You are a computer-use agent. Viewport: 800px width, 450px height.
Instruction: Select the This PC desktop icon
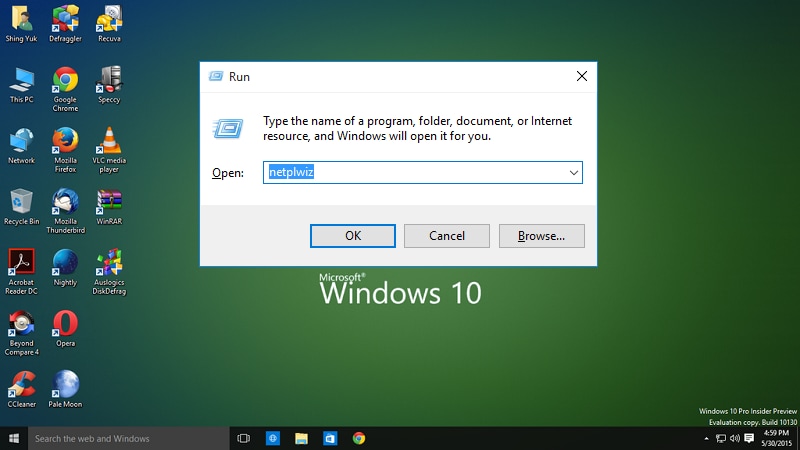[x=21, y=85]
